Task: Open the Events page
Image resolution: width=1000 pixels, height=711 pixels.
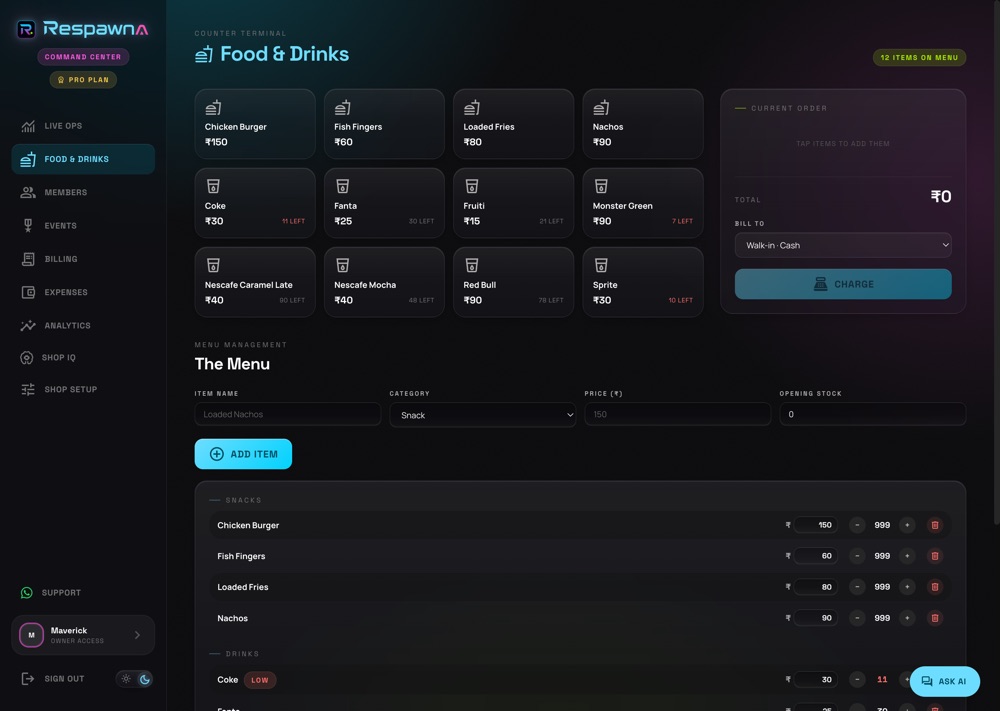Action: pyautogui.click(x=83, y=225)
